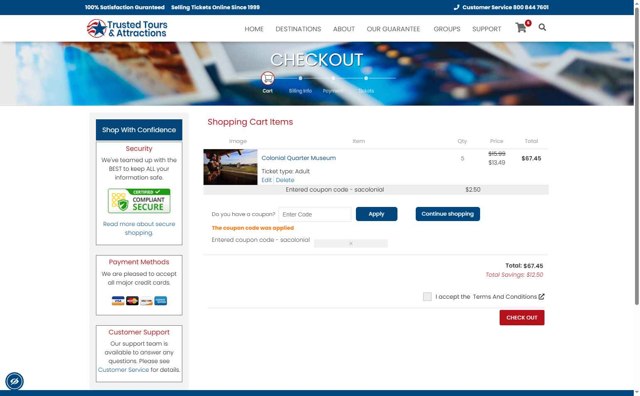Open Read more about secure shopping link
This screenshot has height=396, width=640.
point(139,228)
